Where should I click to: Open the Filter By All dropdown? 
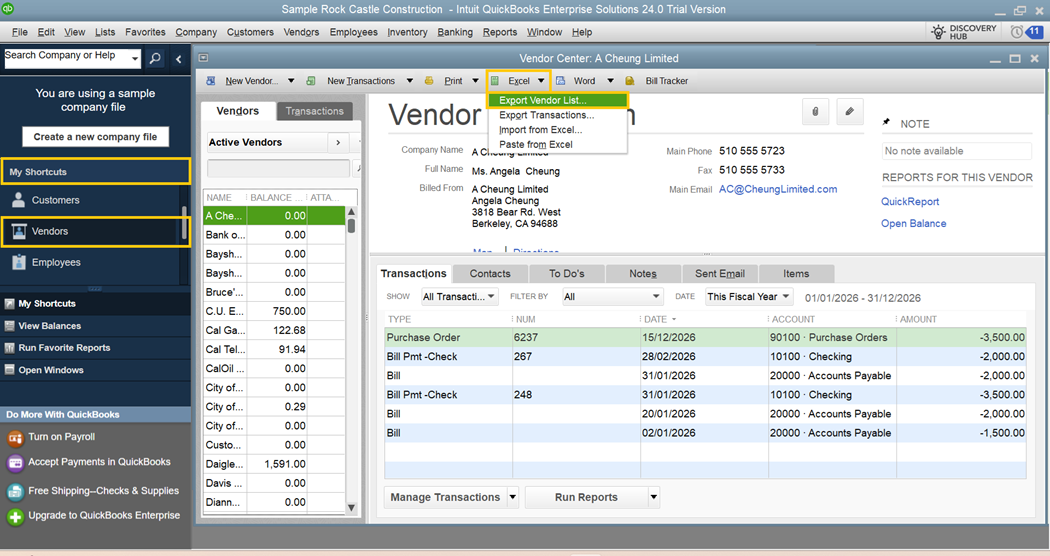tap(612, 297)
